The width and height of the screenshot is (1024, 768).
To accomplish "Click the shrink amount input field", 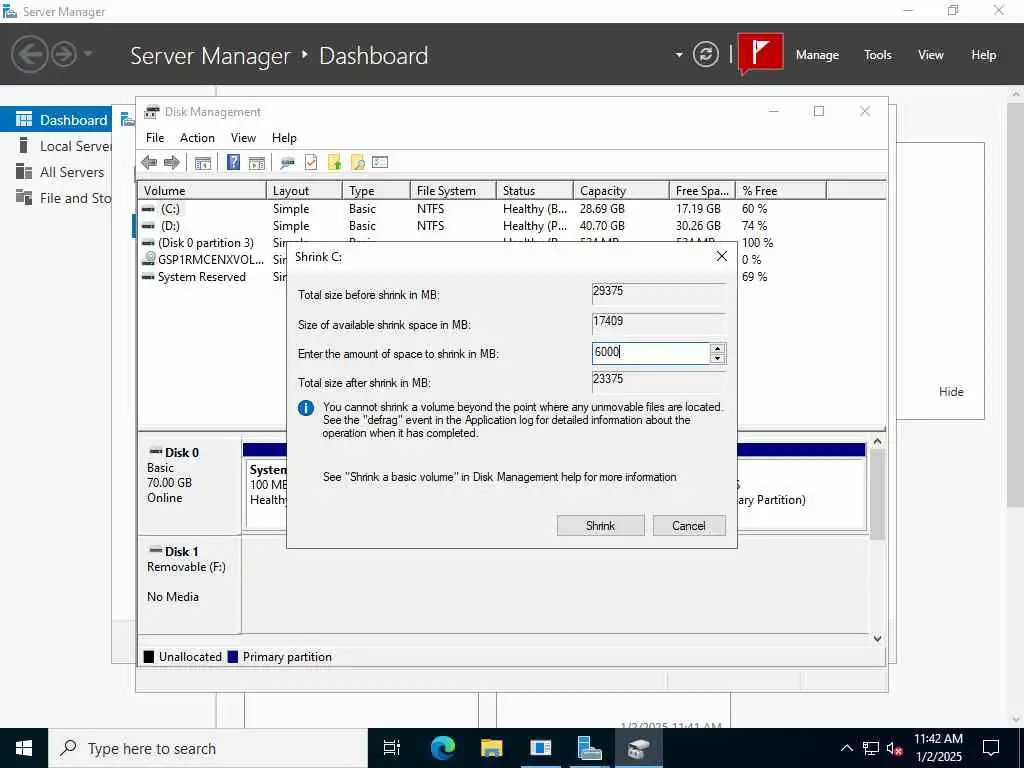I will click(x=650, y=353).
